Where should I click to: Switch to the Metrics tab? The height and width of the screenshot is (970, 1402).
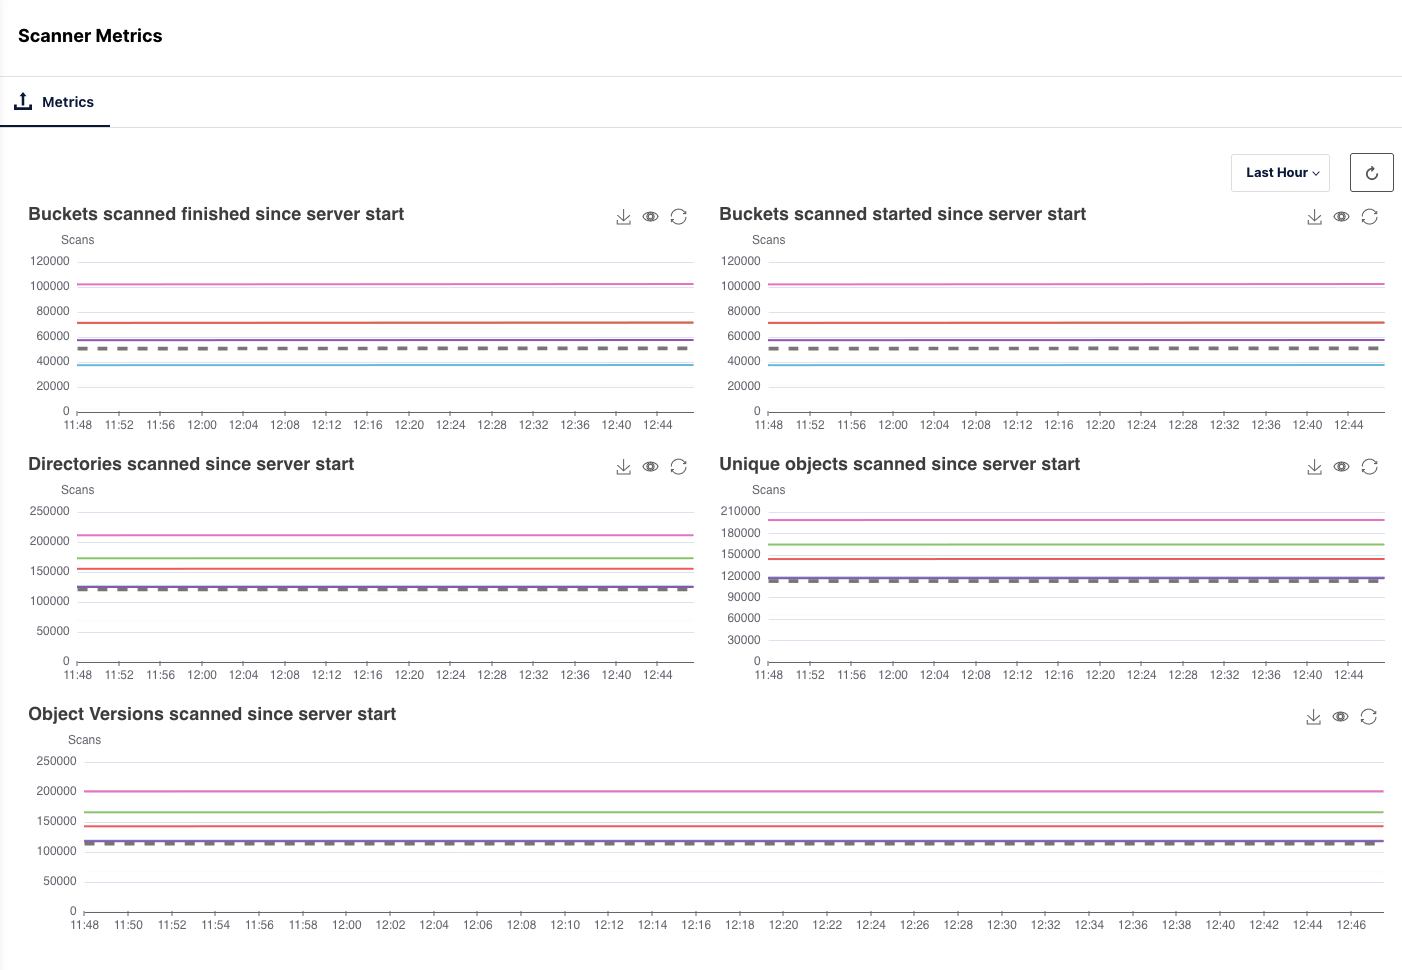pos(56,102)
